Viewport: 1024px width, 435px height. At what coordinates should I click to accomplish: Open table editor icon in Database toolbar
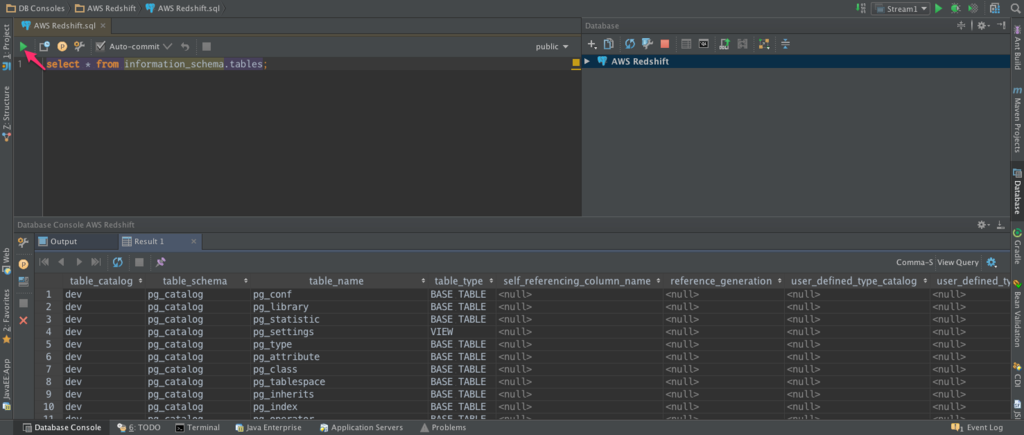[x=686, y=44]
